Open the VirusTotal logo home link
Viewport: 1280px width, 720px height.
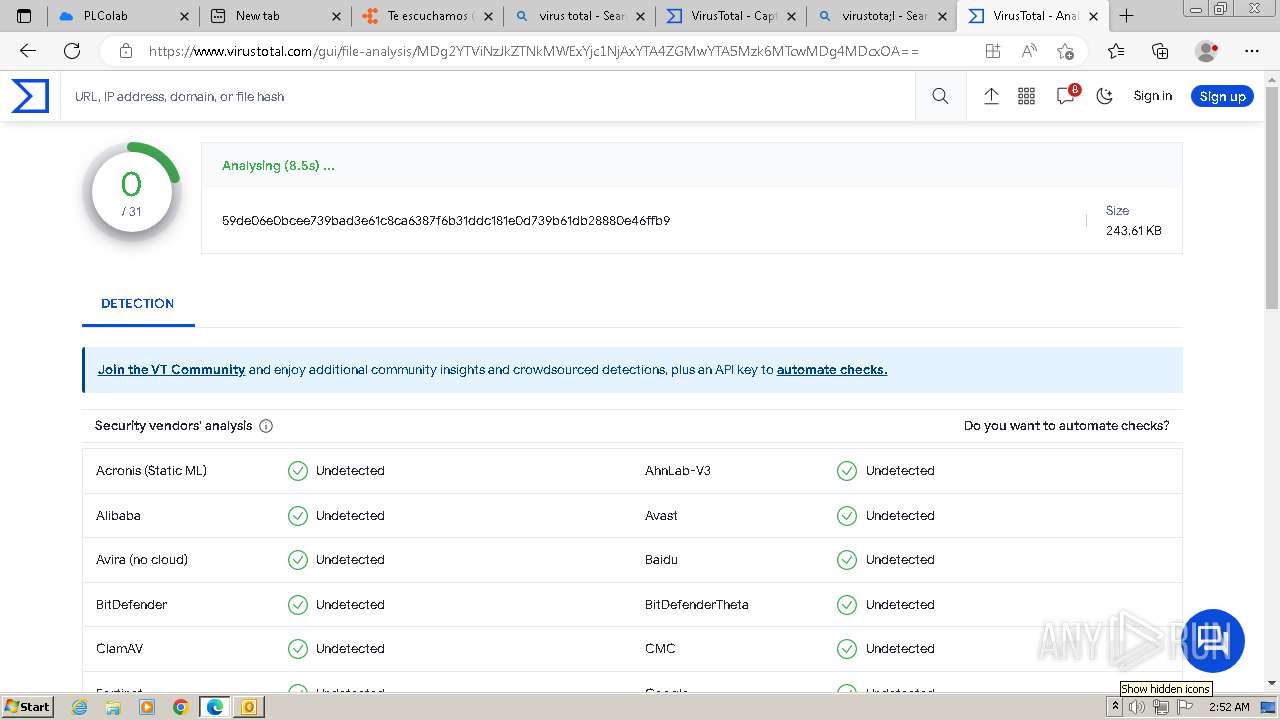click(30, 96)
